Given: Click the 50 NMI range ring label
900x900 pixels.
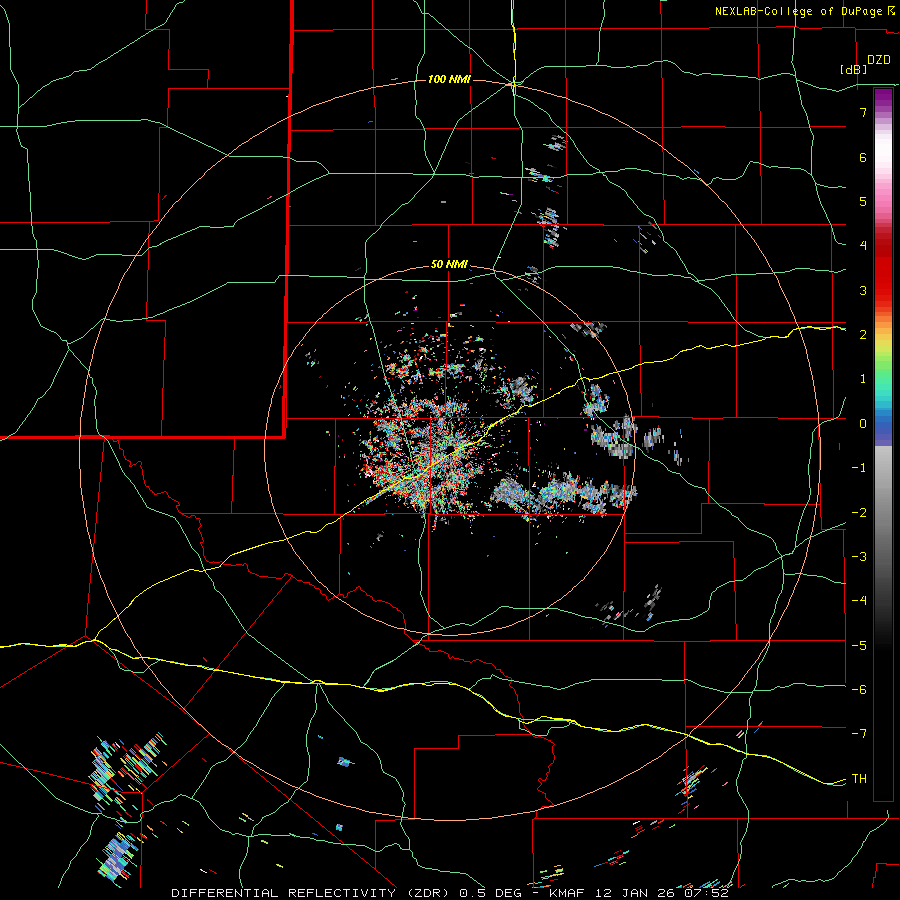Looking at the screenshot, I should [x=449, y=265].
